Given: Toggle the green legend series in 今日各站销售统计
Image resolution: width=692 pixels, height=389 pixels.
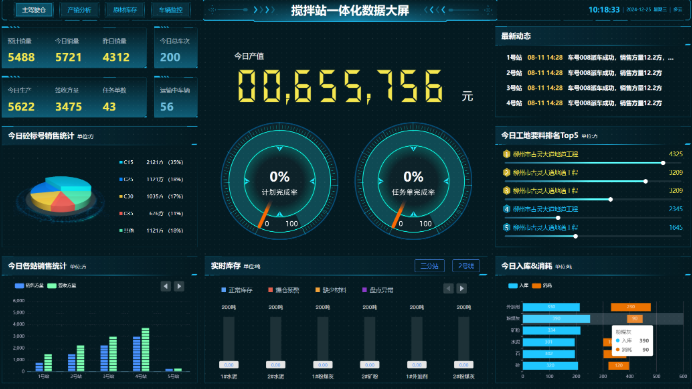Looking at the screenshot, I should click(62, 286).
